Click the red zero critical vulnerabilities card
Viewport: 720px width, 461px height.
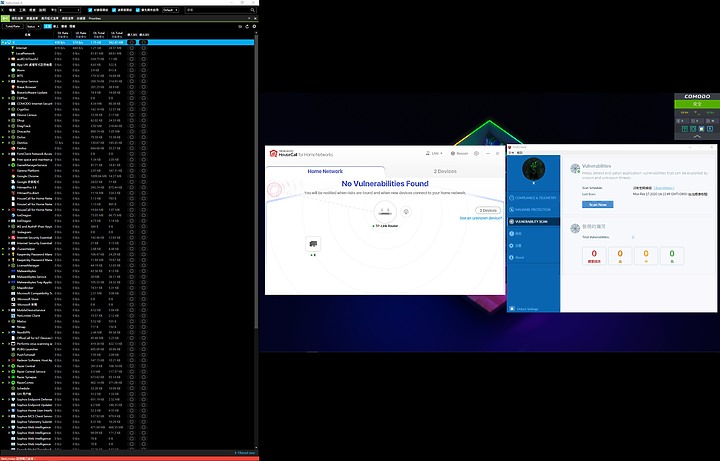pyautogui.click(x=594, y=256)
